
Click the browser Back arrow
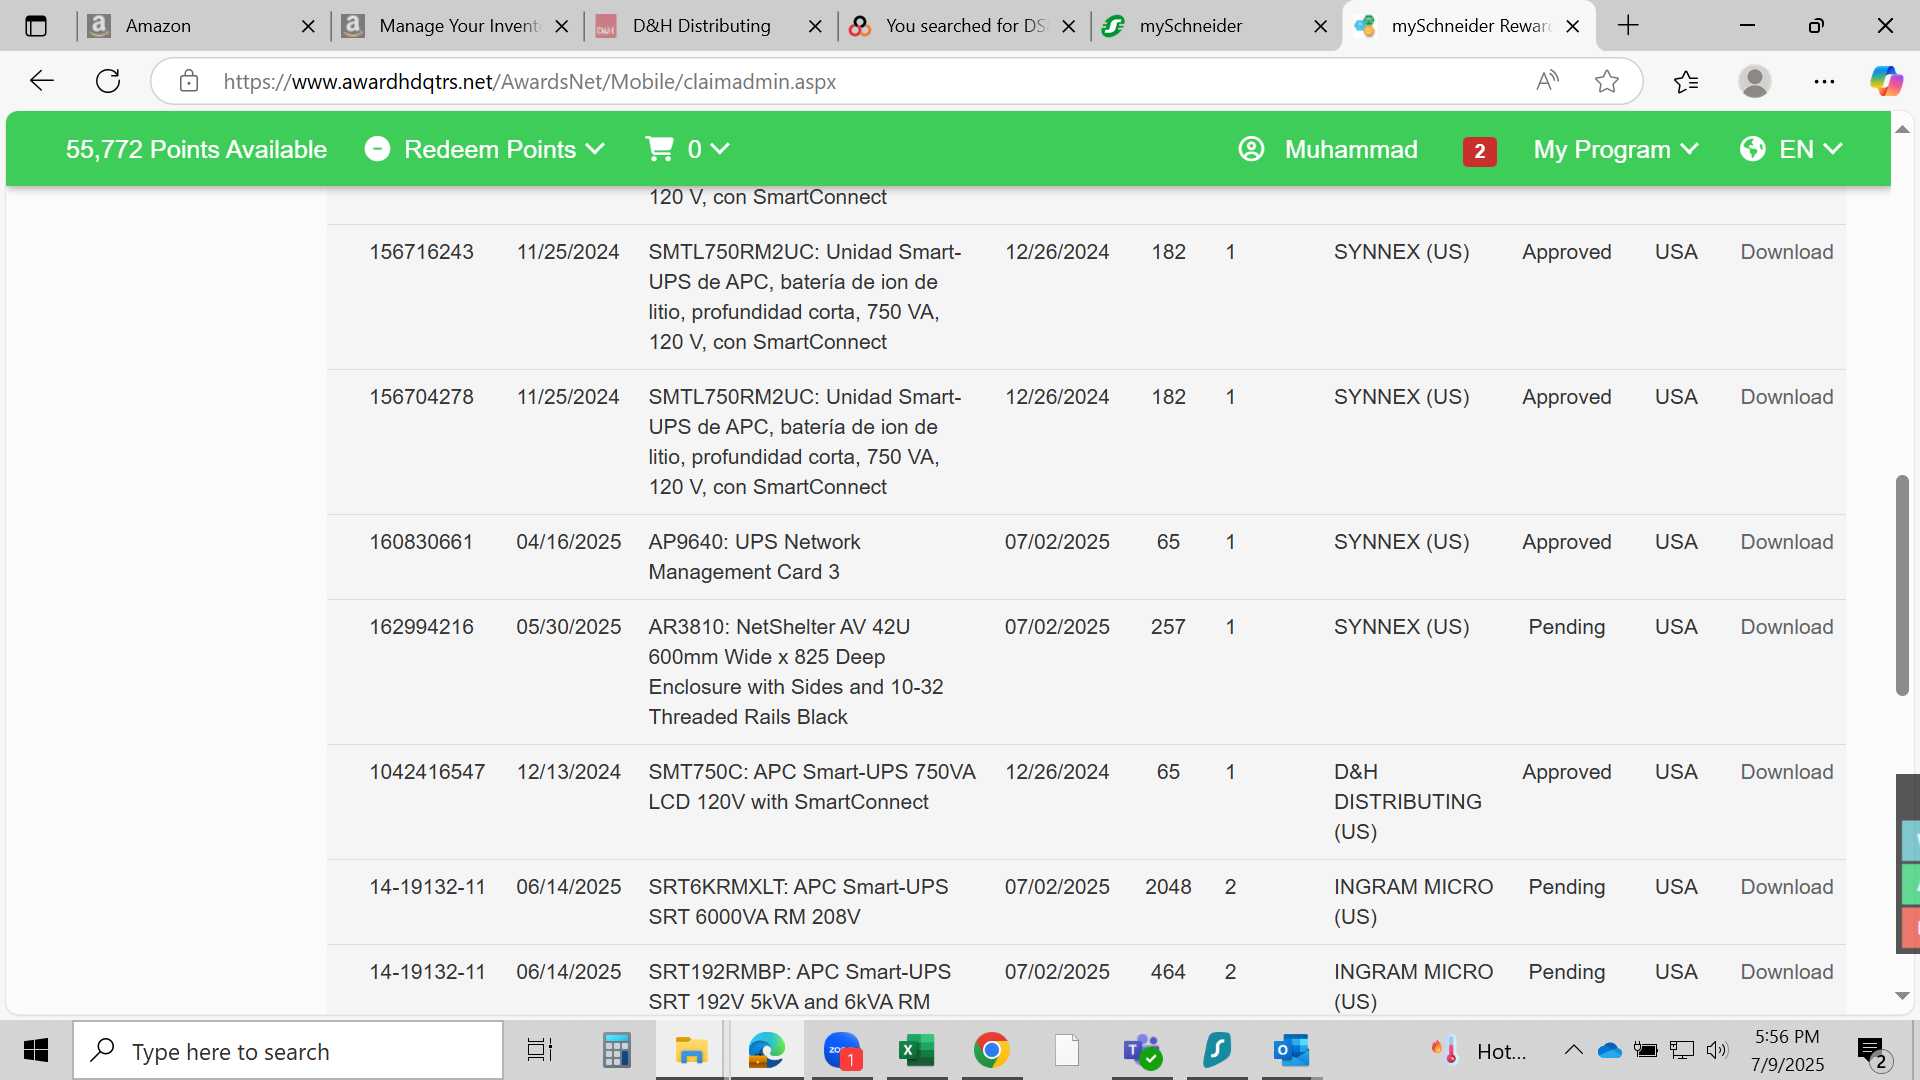[x=41, y=81]
